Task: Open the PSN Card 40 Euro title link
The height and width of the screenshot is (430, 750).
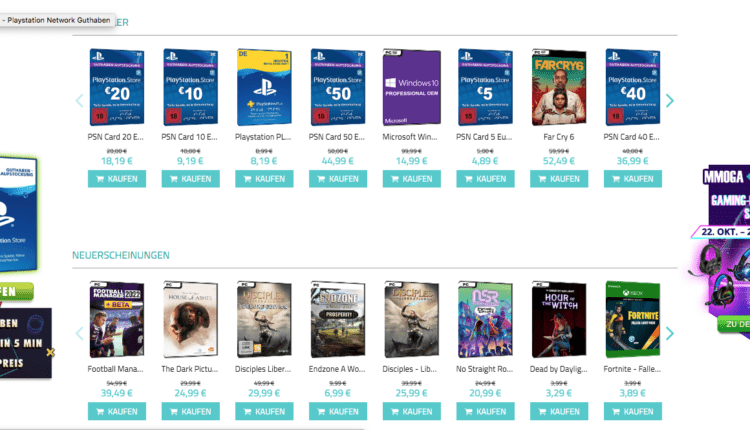Action: click(631, 137)
